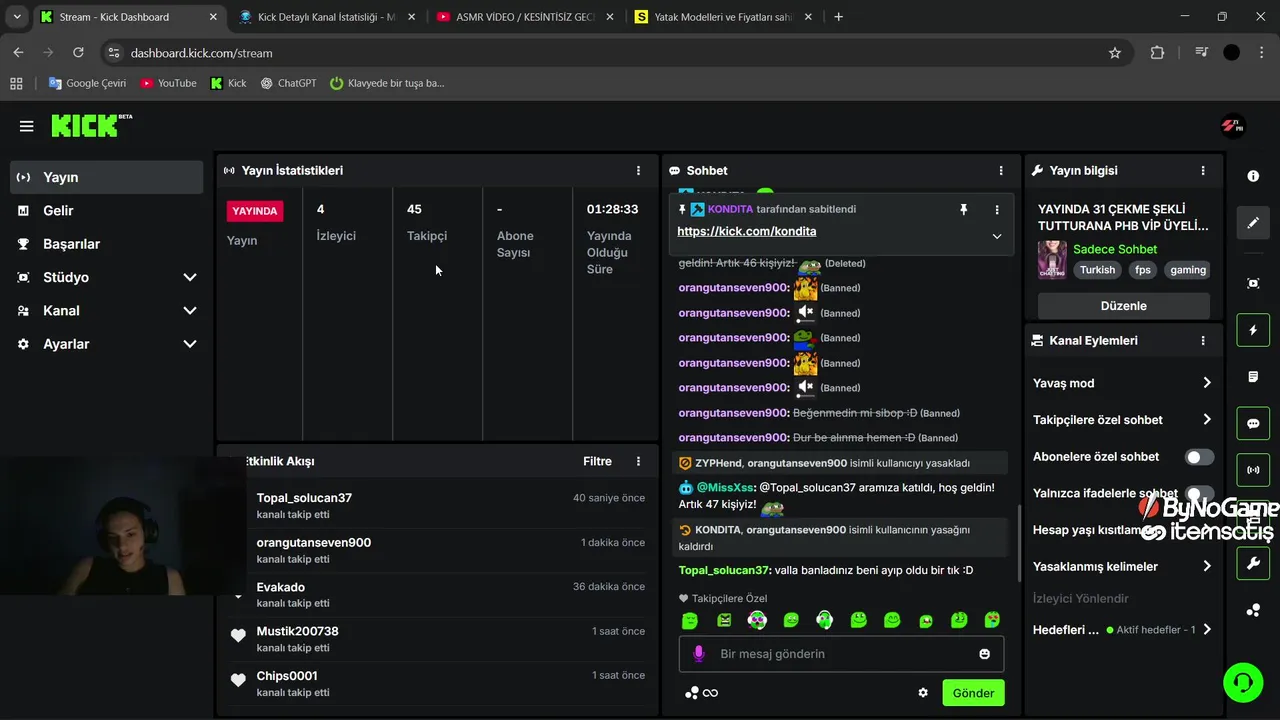The width and height of the screenshot is (1280, 720).
Task: Click the info icon in right sidebar
Action: coord(1253,176)
